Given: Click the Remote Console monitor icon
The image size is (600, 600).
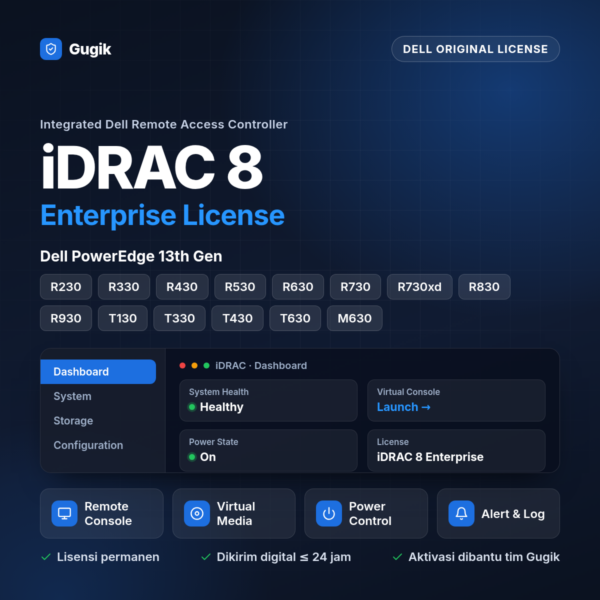Looking at the screenshot, I should (64, 513).
